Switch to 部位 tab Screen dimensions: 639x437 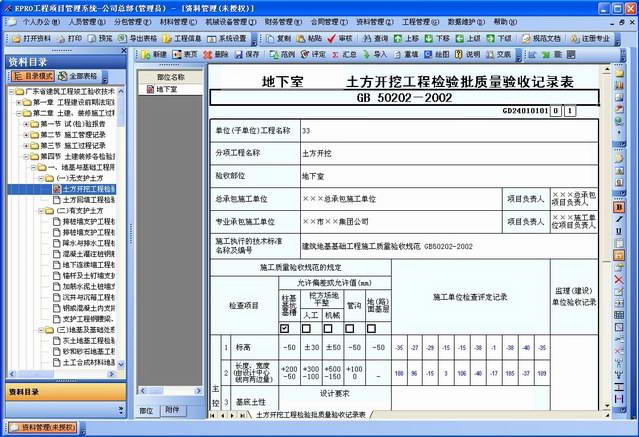click(x=146, y=411)
